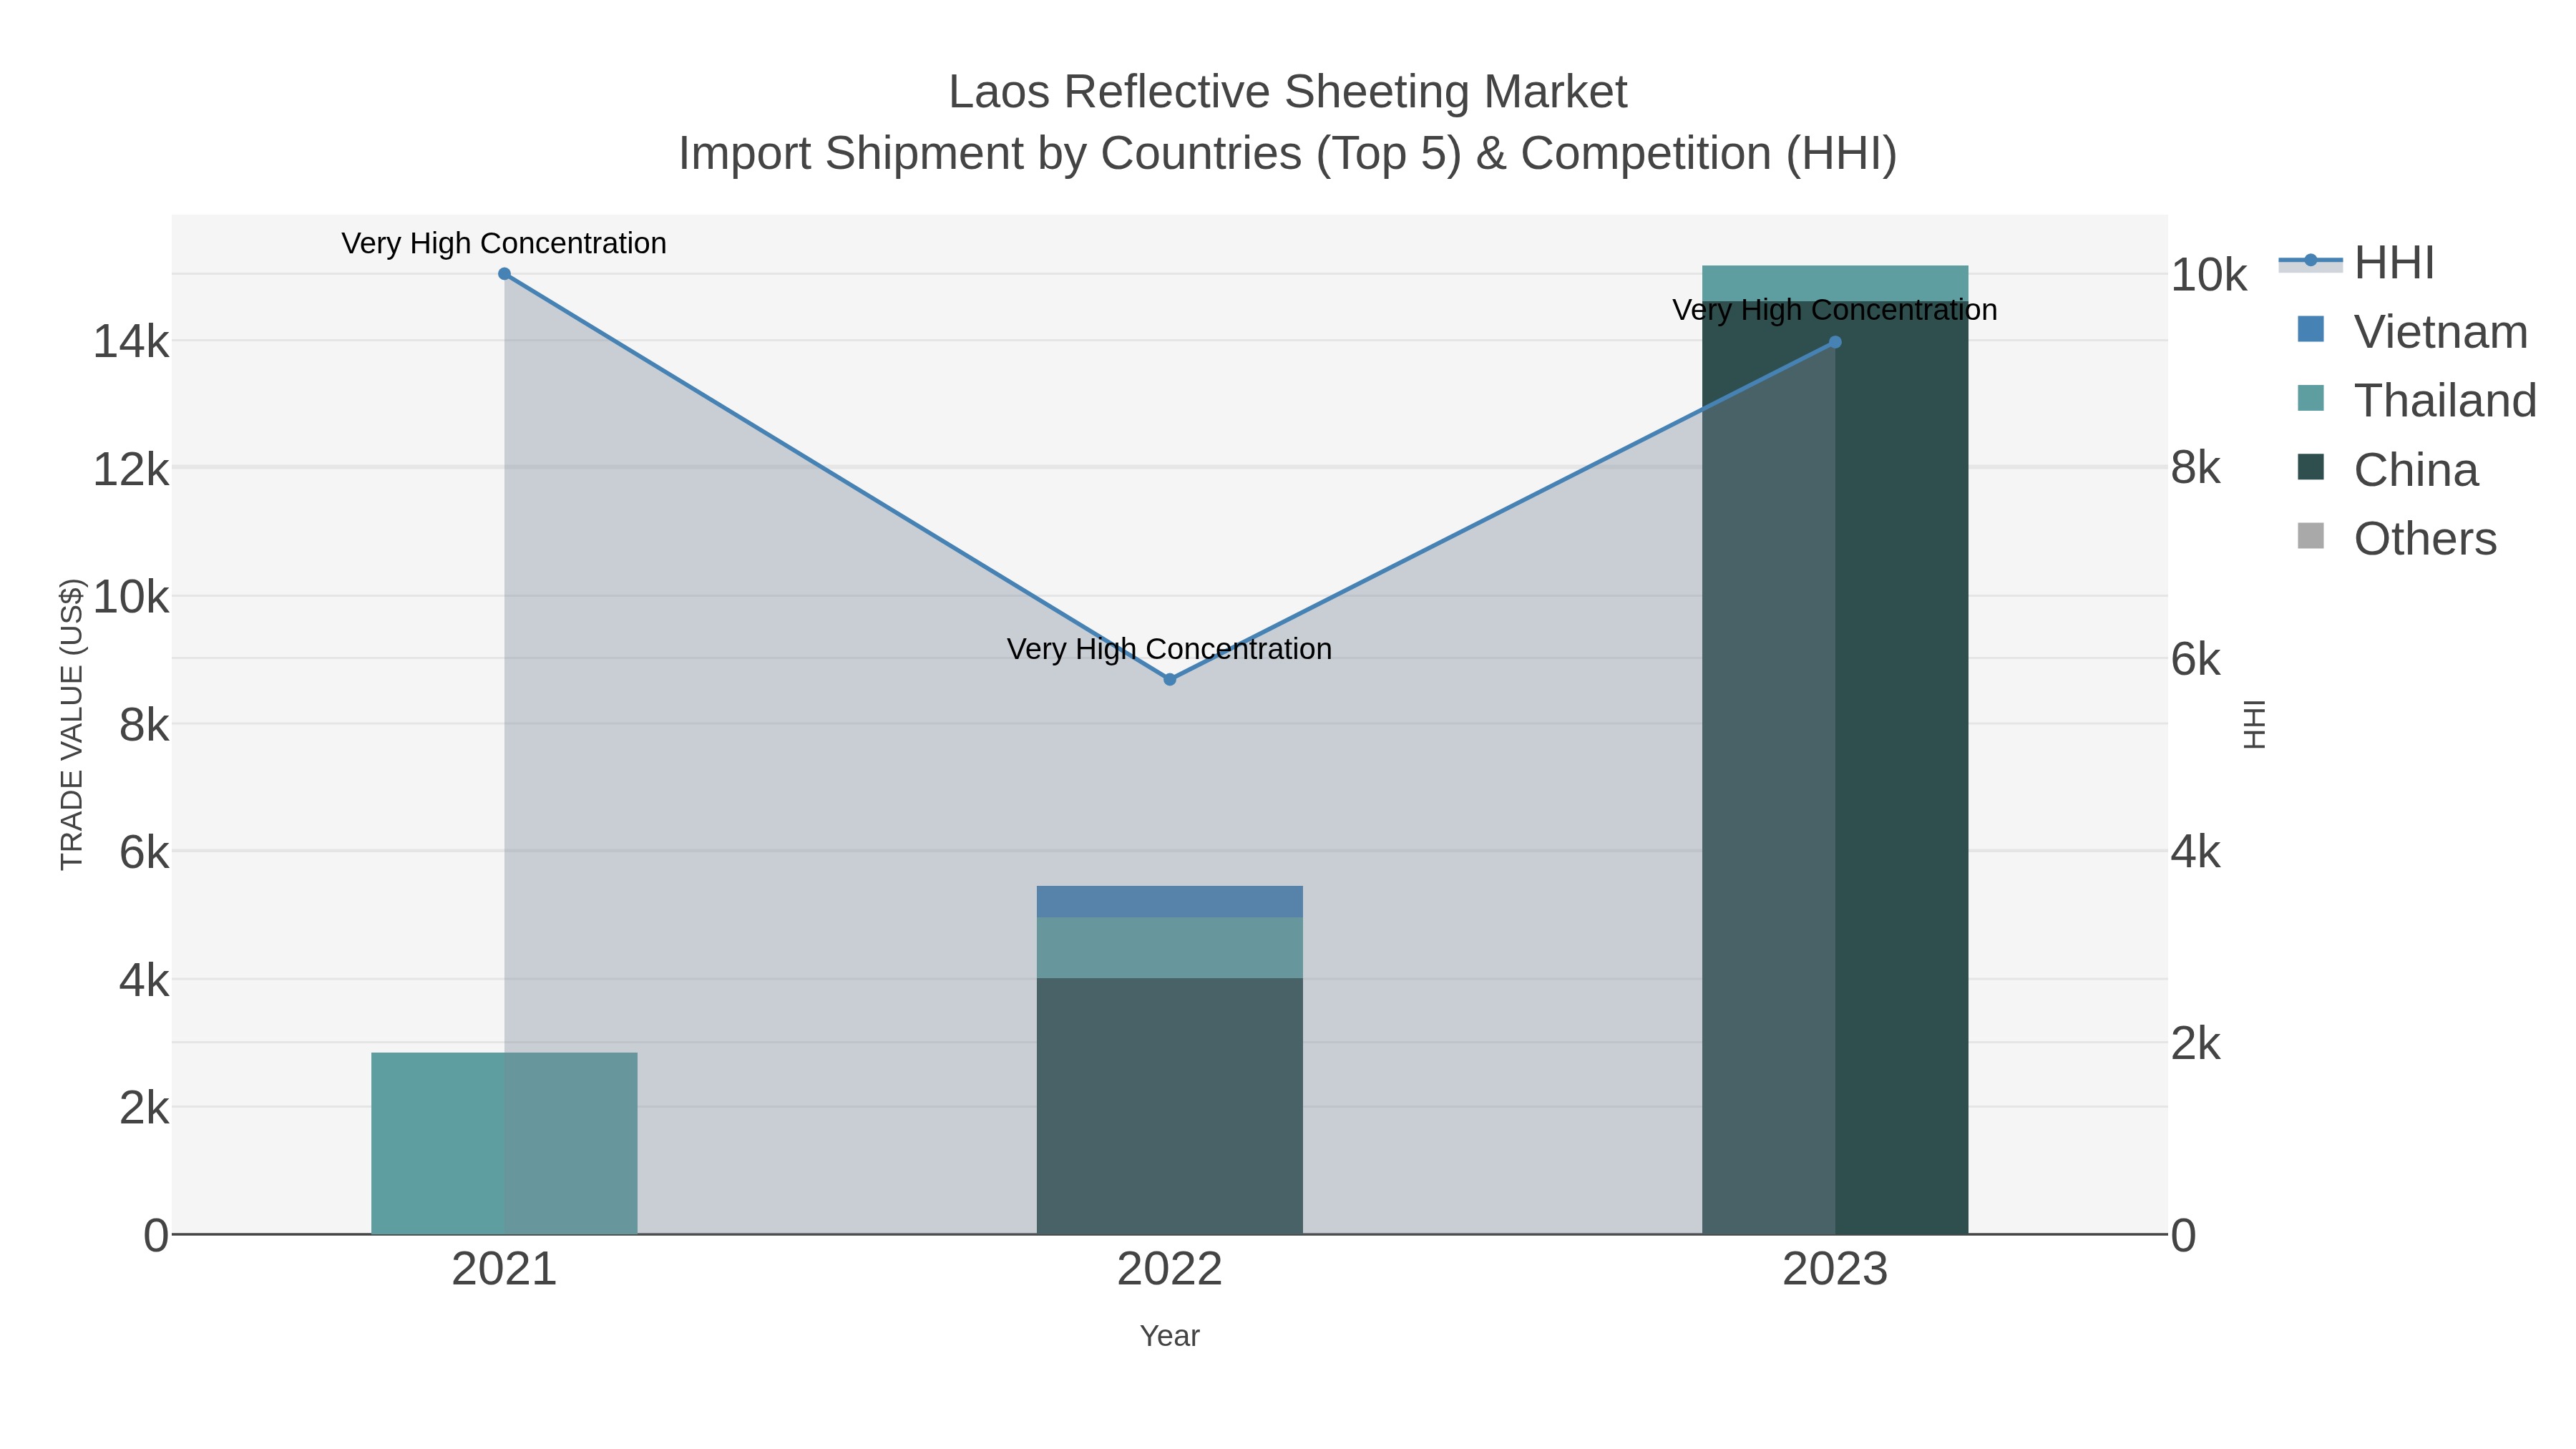Viewport: 2576px width, 1449px height.
Task: Select the 2023 HHI data point
Action: coord(1835,342)
